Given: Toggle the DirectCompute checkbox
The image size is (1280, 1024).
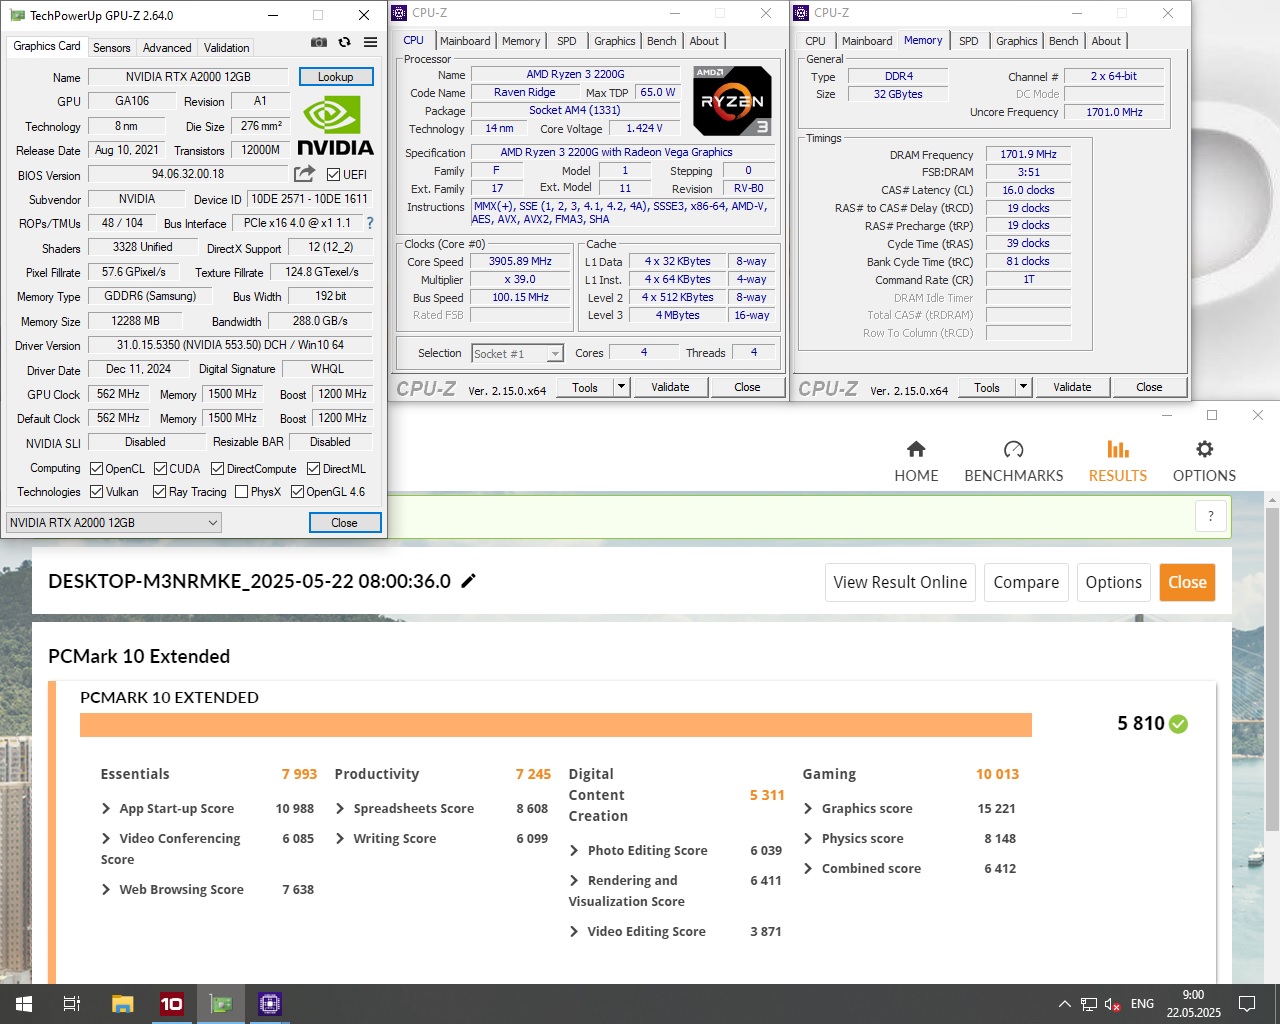Looking at the screenshot, I should (x=218, y=468).
